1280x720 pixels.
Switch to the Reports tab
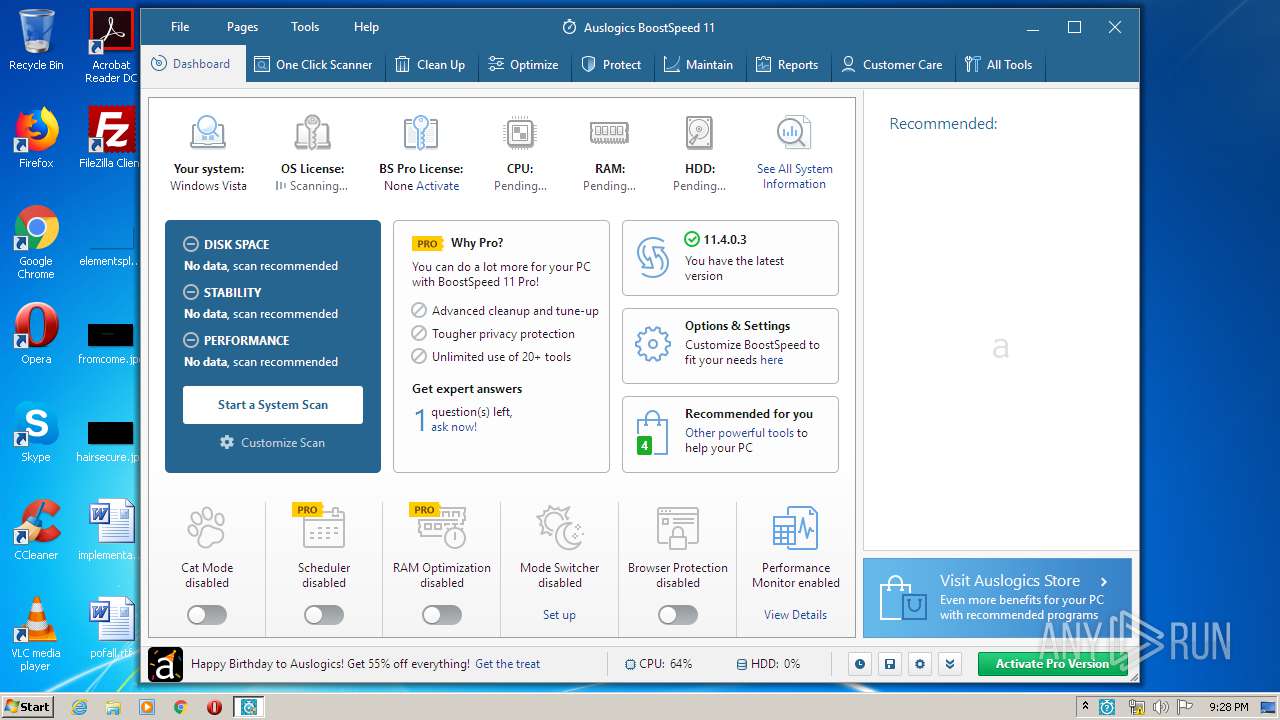tap(787, 64)
